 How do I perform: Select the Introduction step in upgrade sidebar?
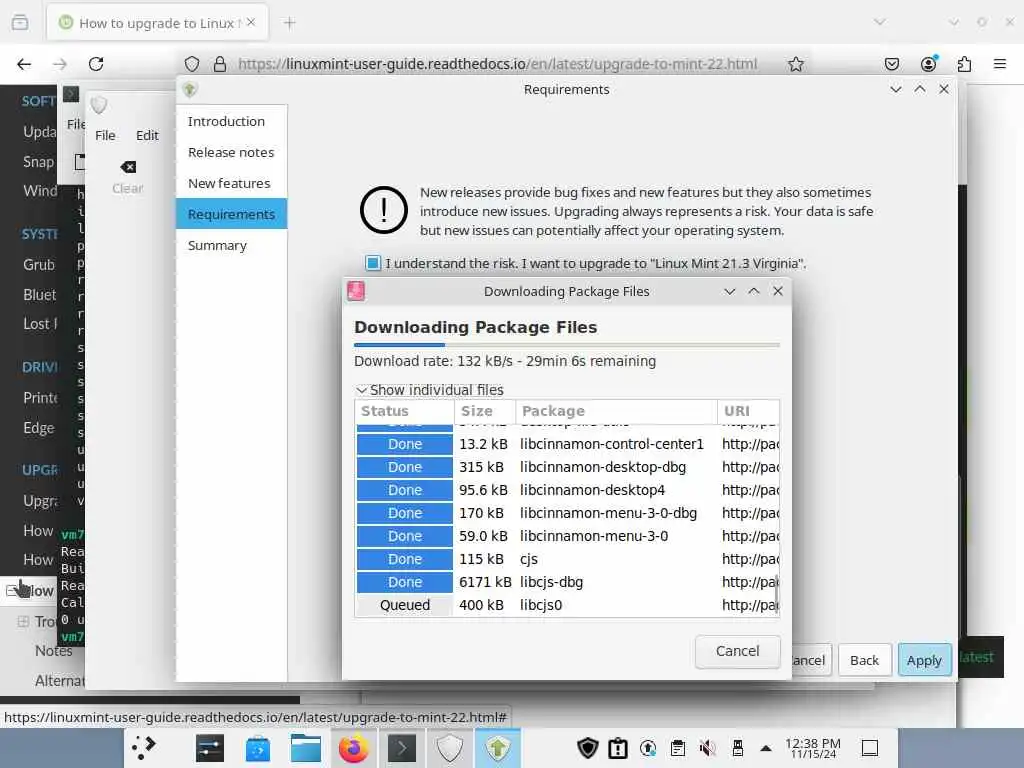coord(231,121)
